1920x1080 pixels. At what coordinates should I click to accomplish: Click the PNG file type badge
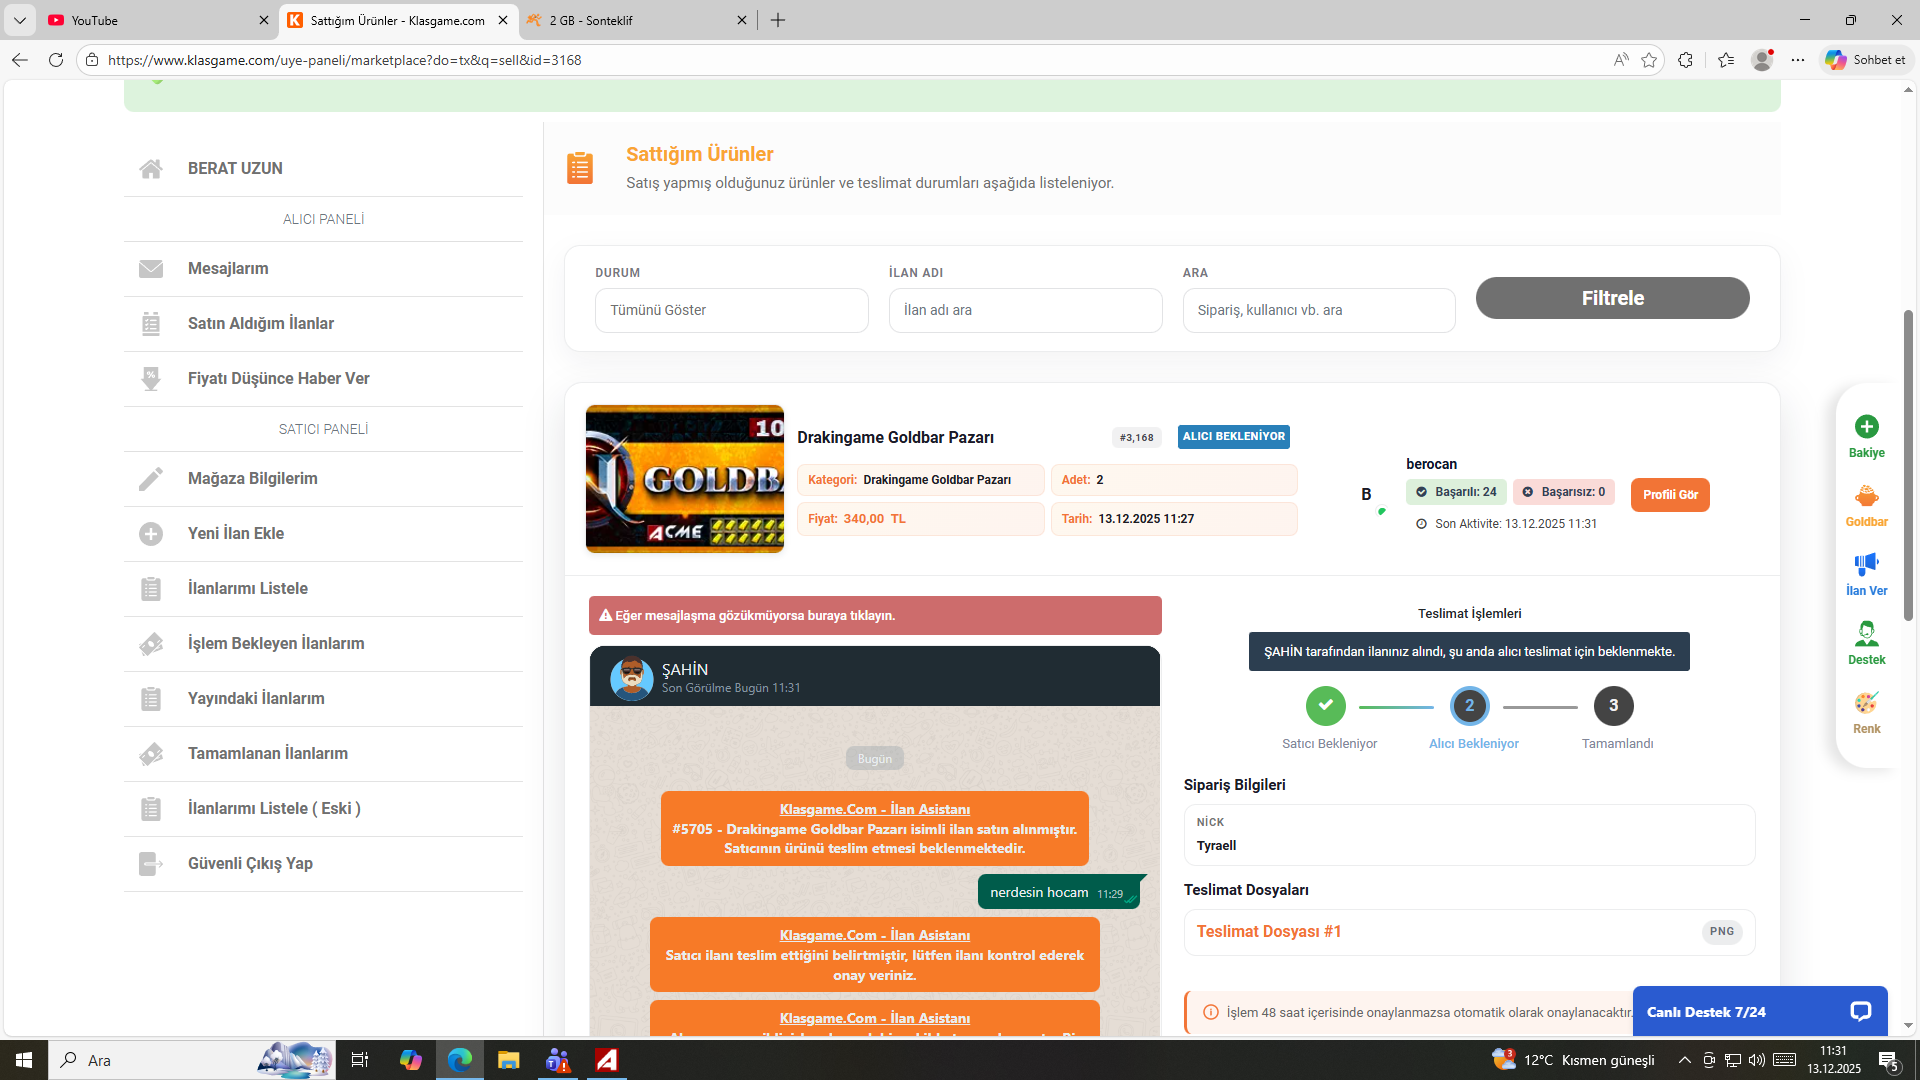pyautogui.click(x=1722, y=932)
